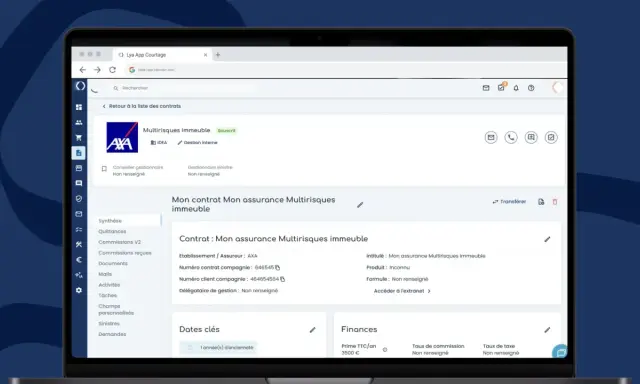Open the Documents section
The height and width of the screenshot is (384, 640).
pyautogui.click(x=113, y=264)
